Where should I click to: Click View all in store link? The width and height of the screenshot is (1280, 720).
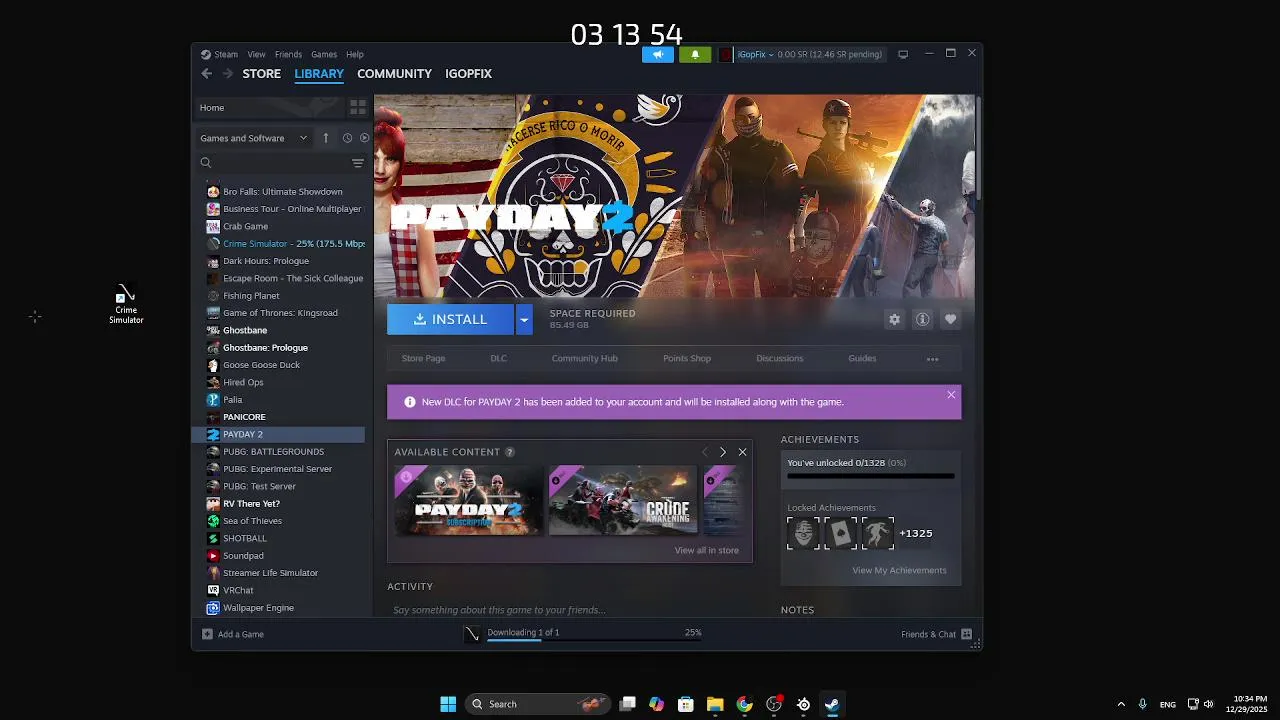(x=706, y=550)
